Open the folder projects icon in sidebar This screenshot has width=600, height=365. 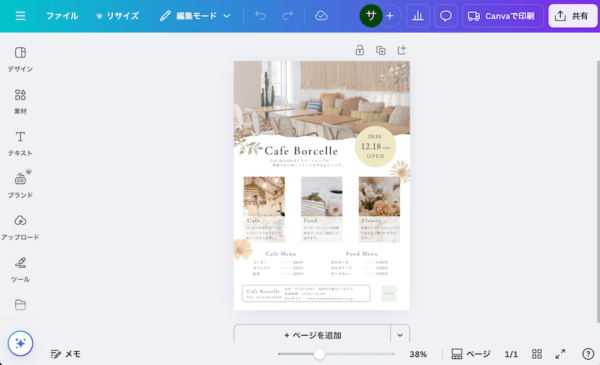coord(20,305)
